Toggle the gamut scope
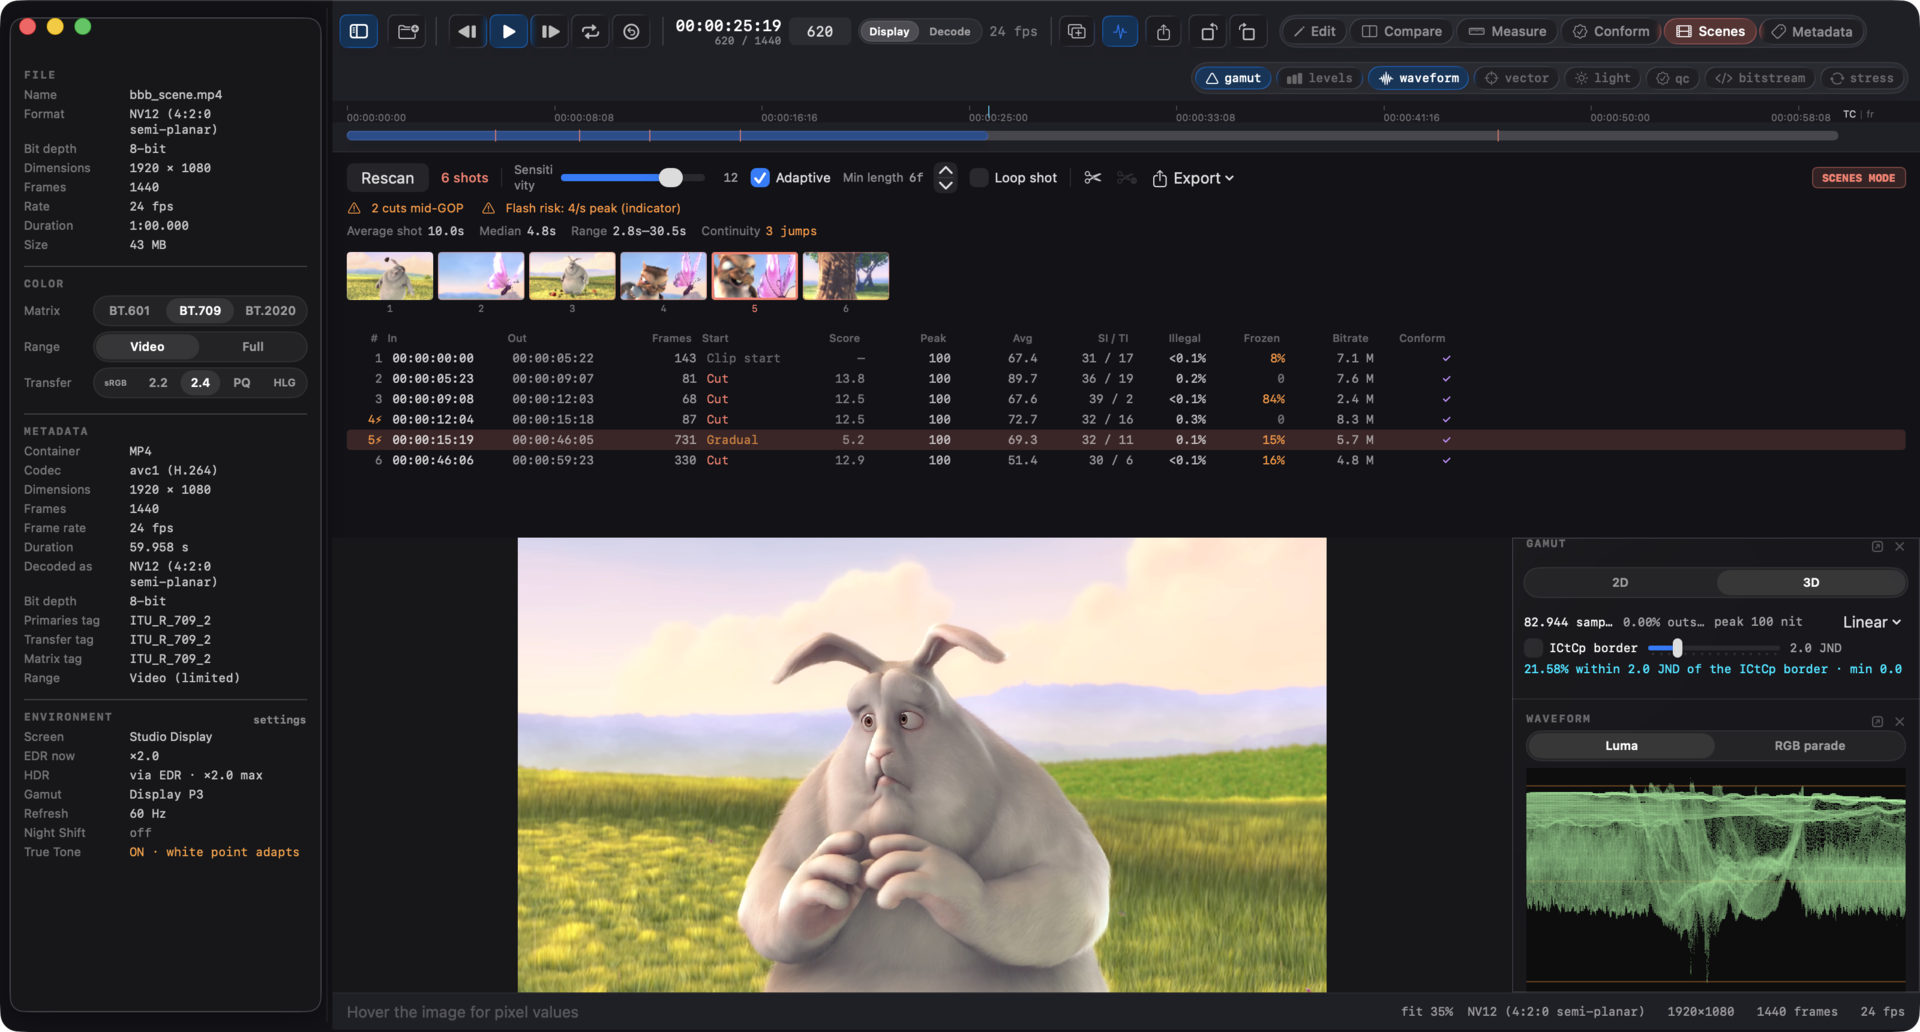 click(1233, 78)
